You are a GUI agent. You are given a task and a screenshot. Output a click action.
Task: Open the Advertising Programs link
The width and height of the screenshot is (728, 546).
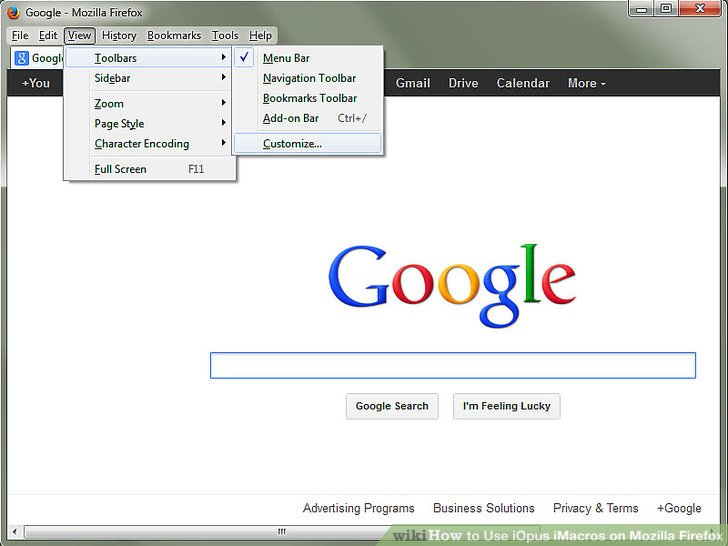358,508
